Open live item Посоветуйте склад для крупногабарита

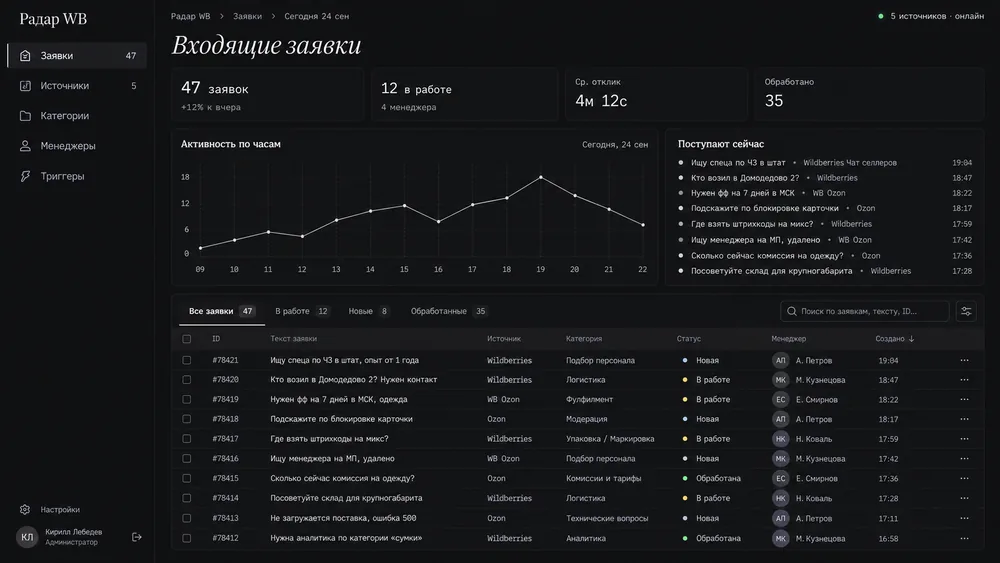pos(772,271)
